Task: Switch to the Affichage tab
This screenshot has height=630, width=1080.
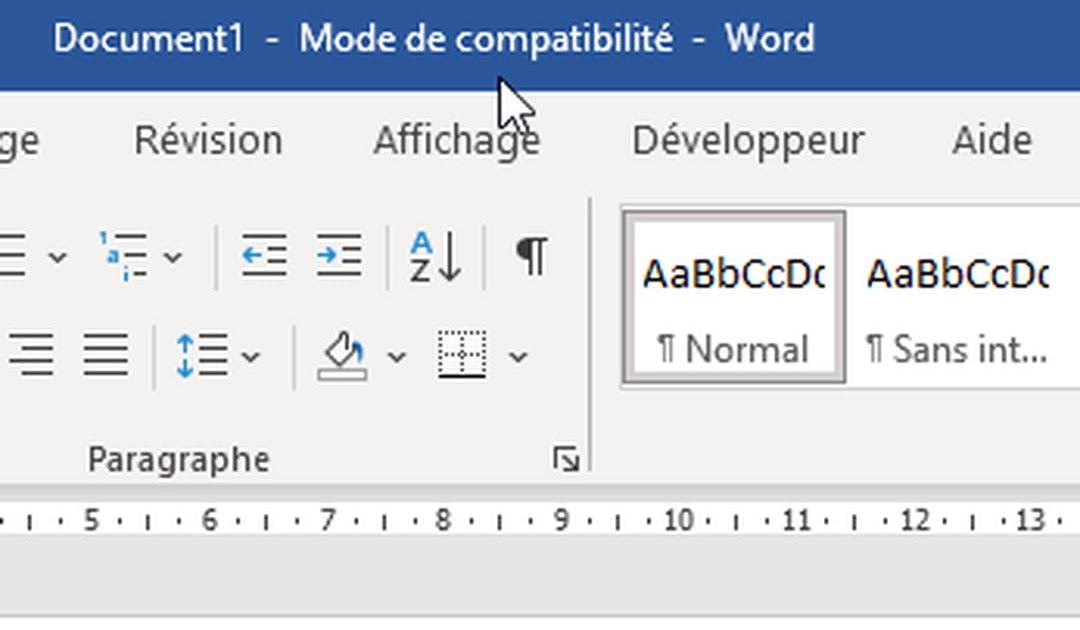Action: (457, 140)
